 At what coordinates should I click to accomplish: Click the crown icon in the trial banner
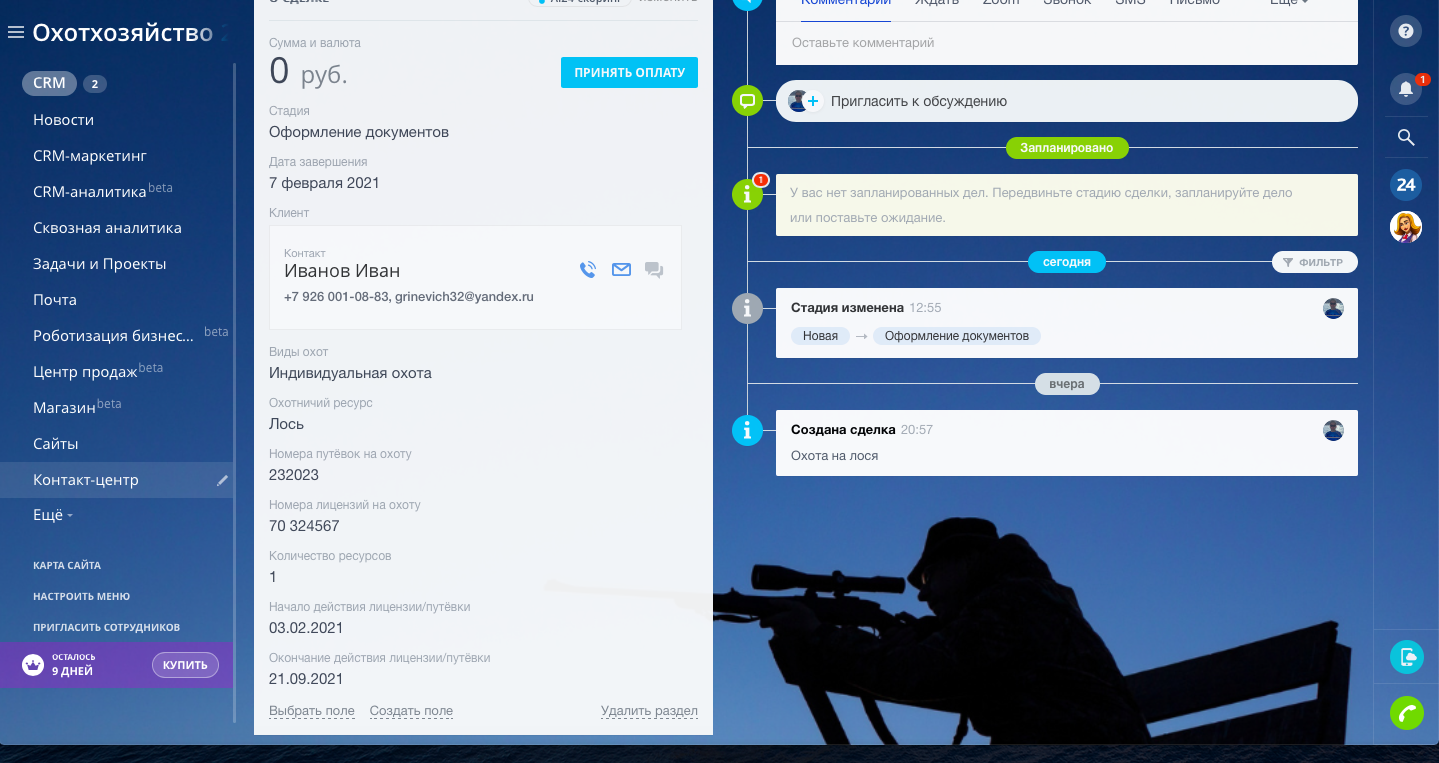tap(32, 665)
